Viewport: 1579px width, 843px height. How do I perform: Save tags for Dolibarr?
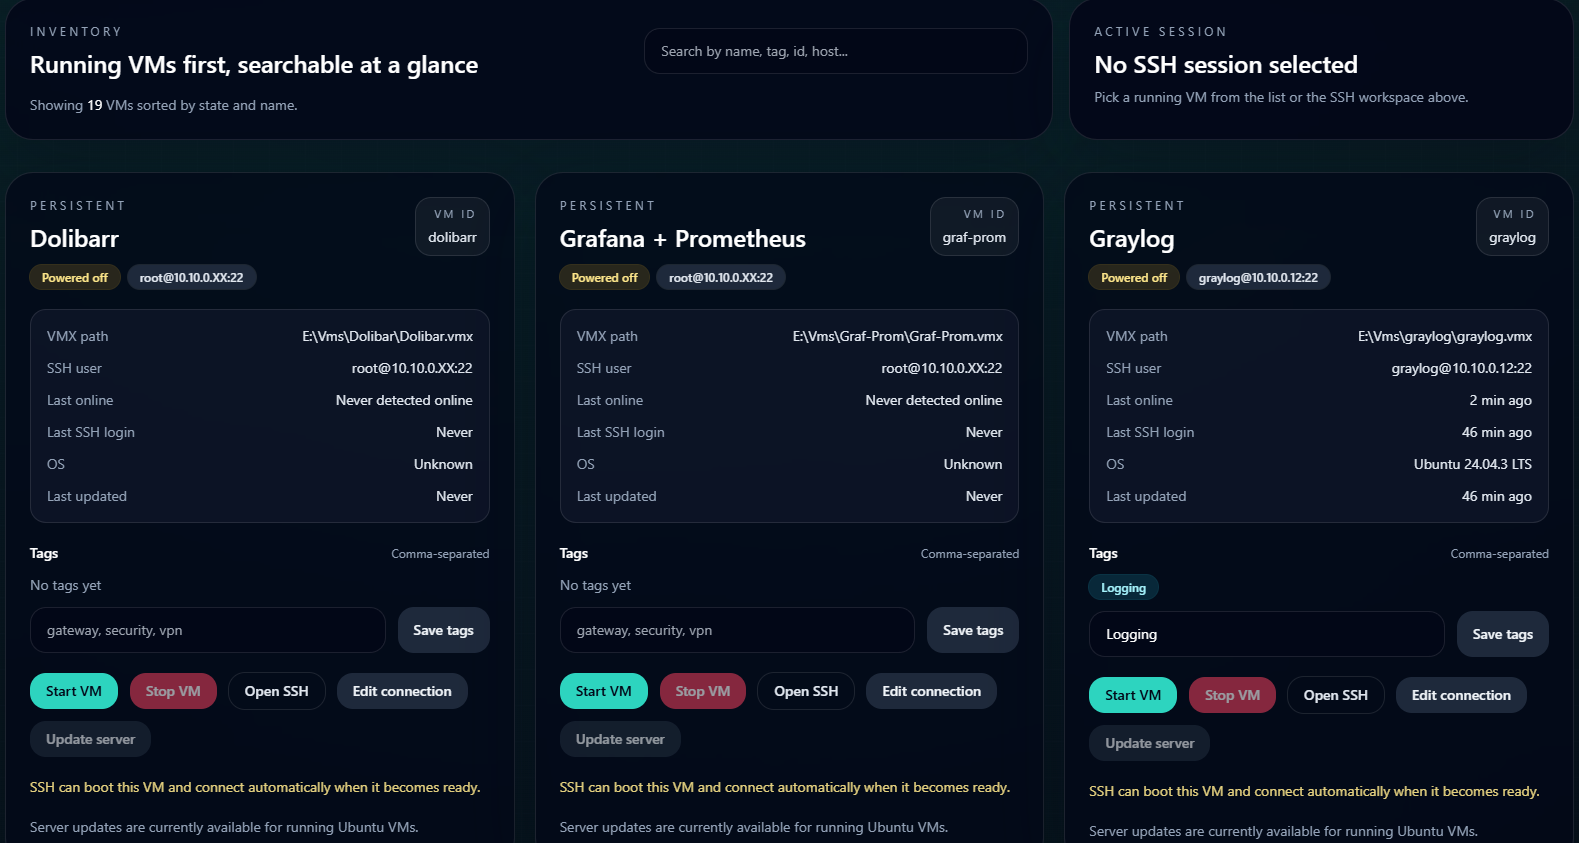(443, 630)
